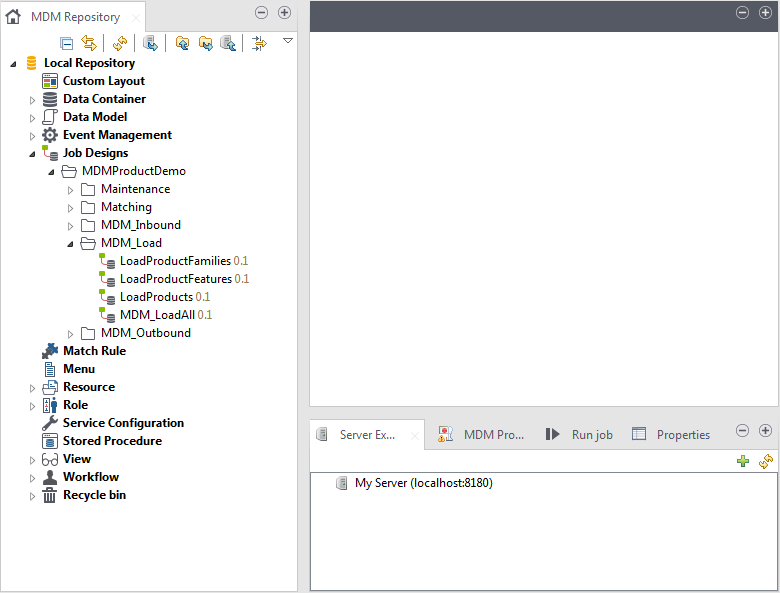Expand the Workflow node
780x593 pixels.
tap(32, 478)
